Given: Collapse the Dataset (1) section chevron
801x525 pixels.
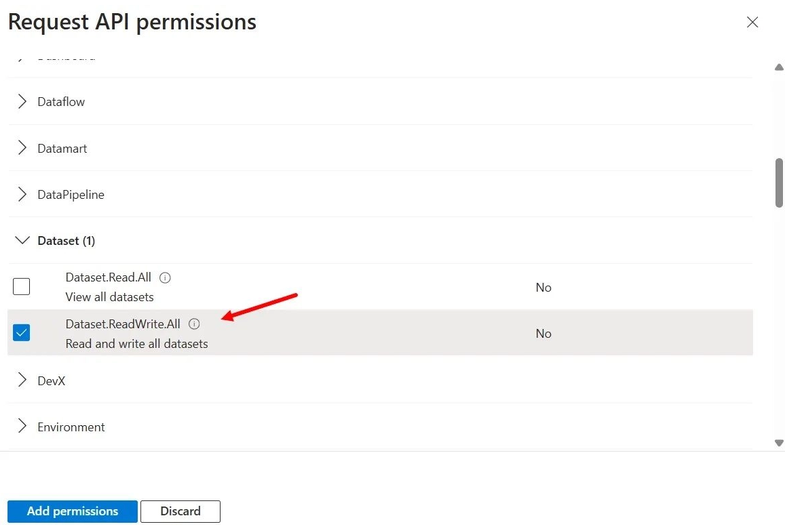Looking at the screenshot, I should 22,240.
